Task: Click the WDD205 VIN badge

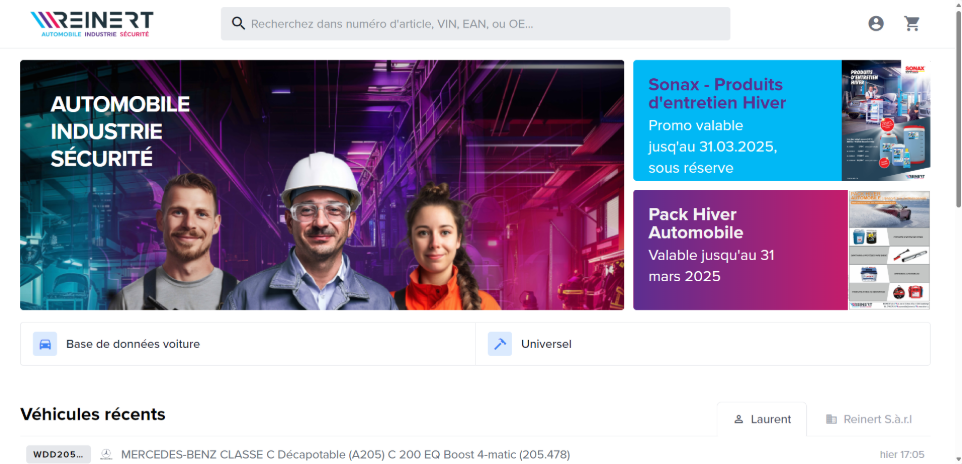Action: (58, 455)
